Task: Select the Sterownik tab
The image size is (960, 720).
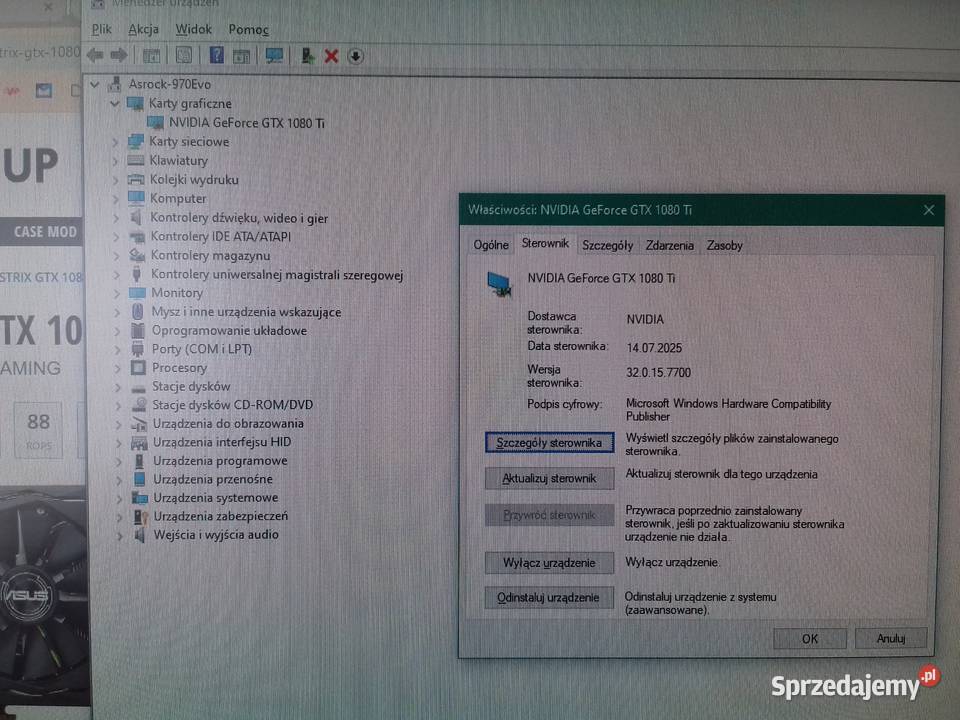Action: pyautogui.click(x=545, y=243)
